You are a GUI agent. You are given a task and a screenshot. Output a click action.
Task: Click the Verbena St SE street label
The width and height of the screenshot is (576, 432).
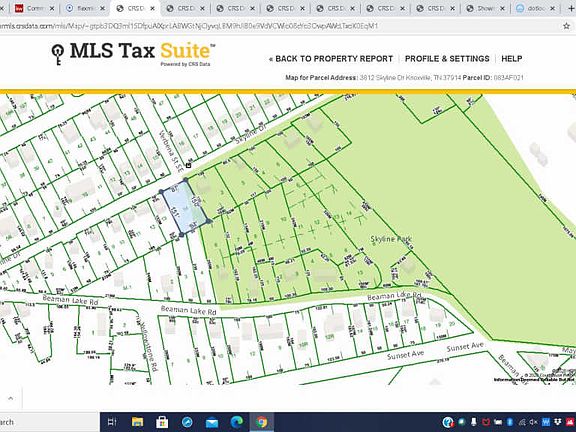pyautogui.click(x=171, y=151)
